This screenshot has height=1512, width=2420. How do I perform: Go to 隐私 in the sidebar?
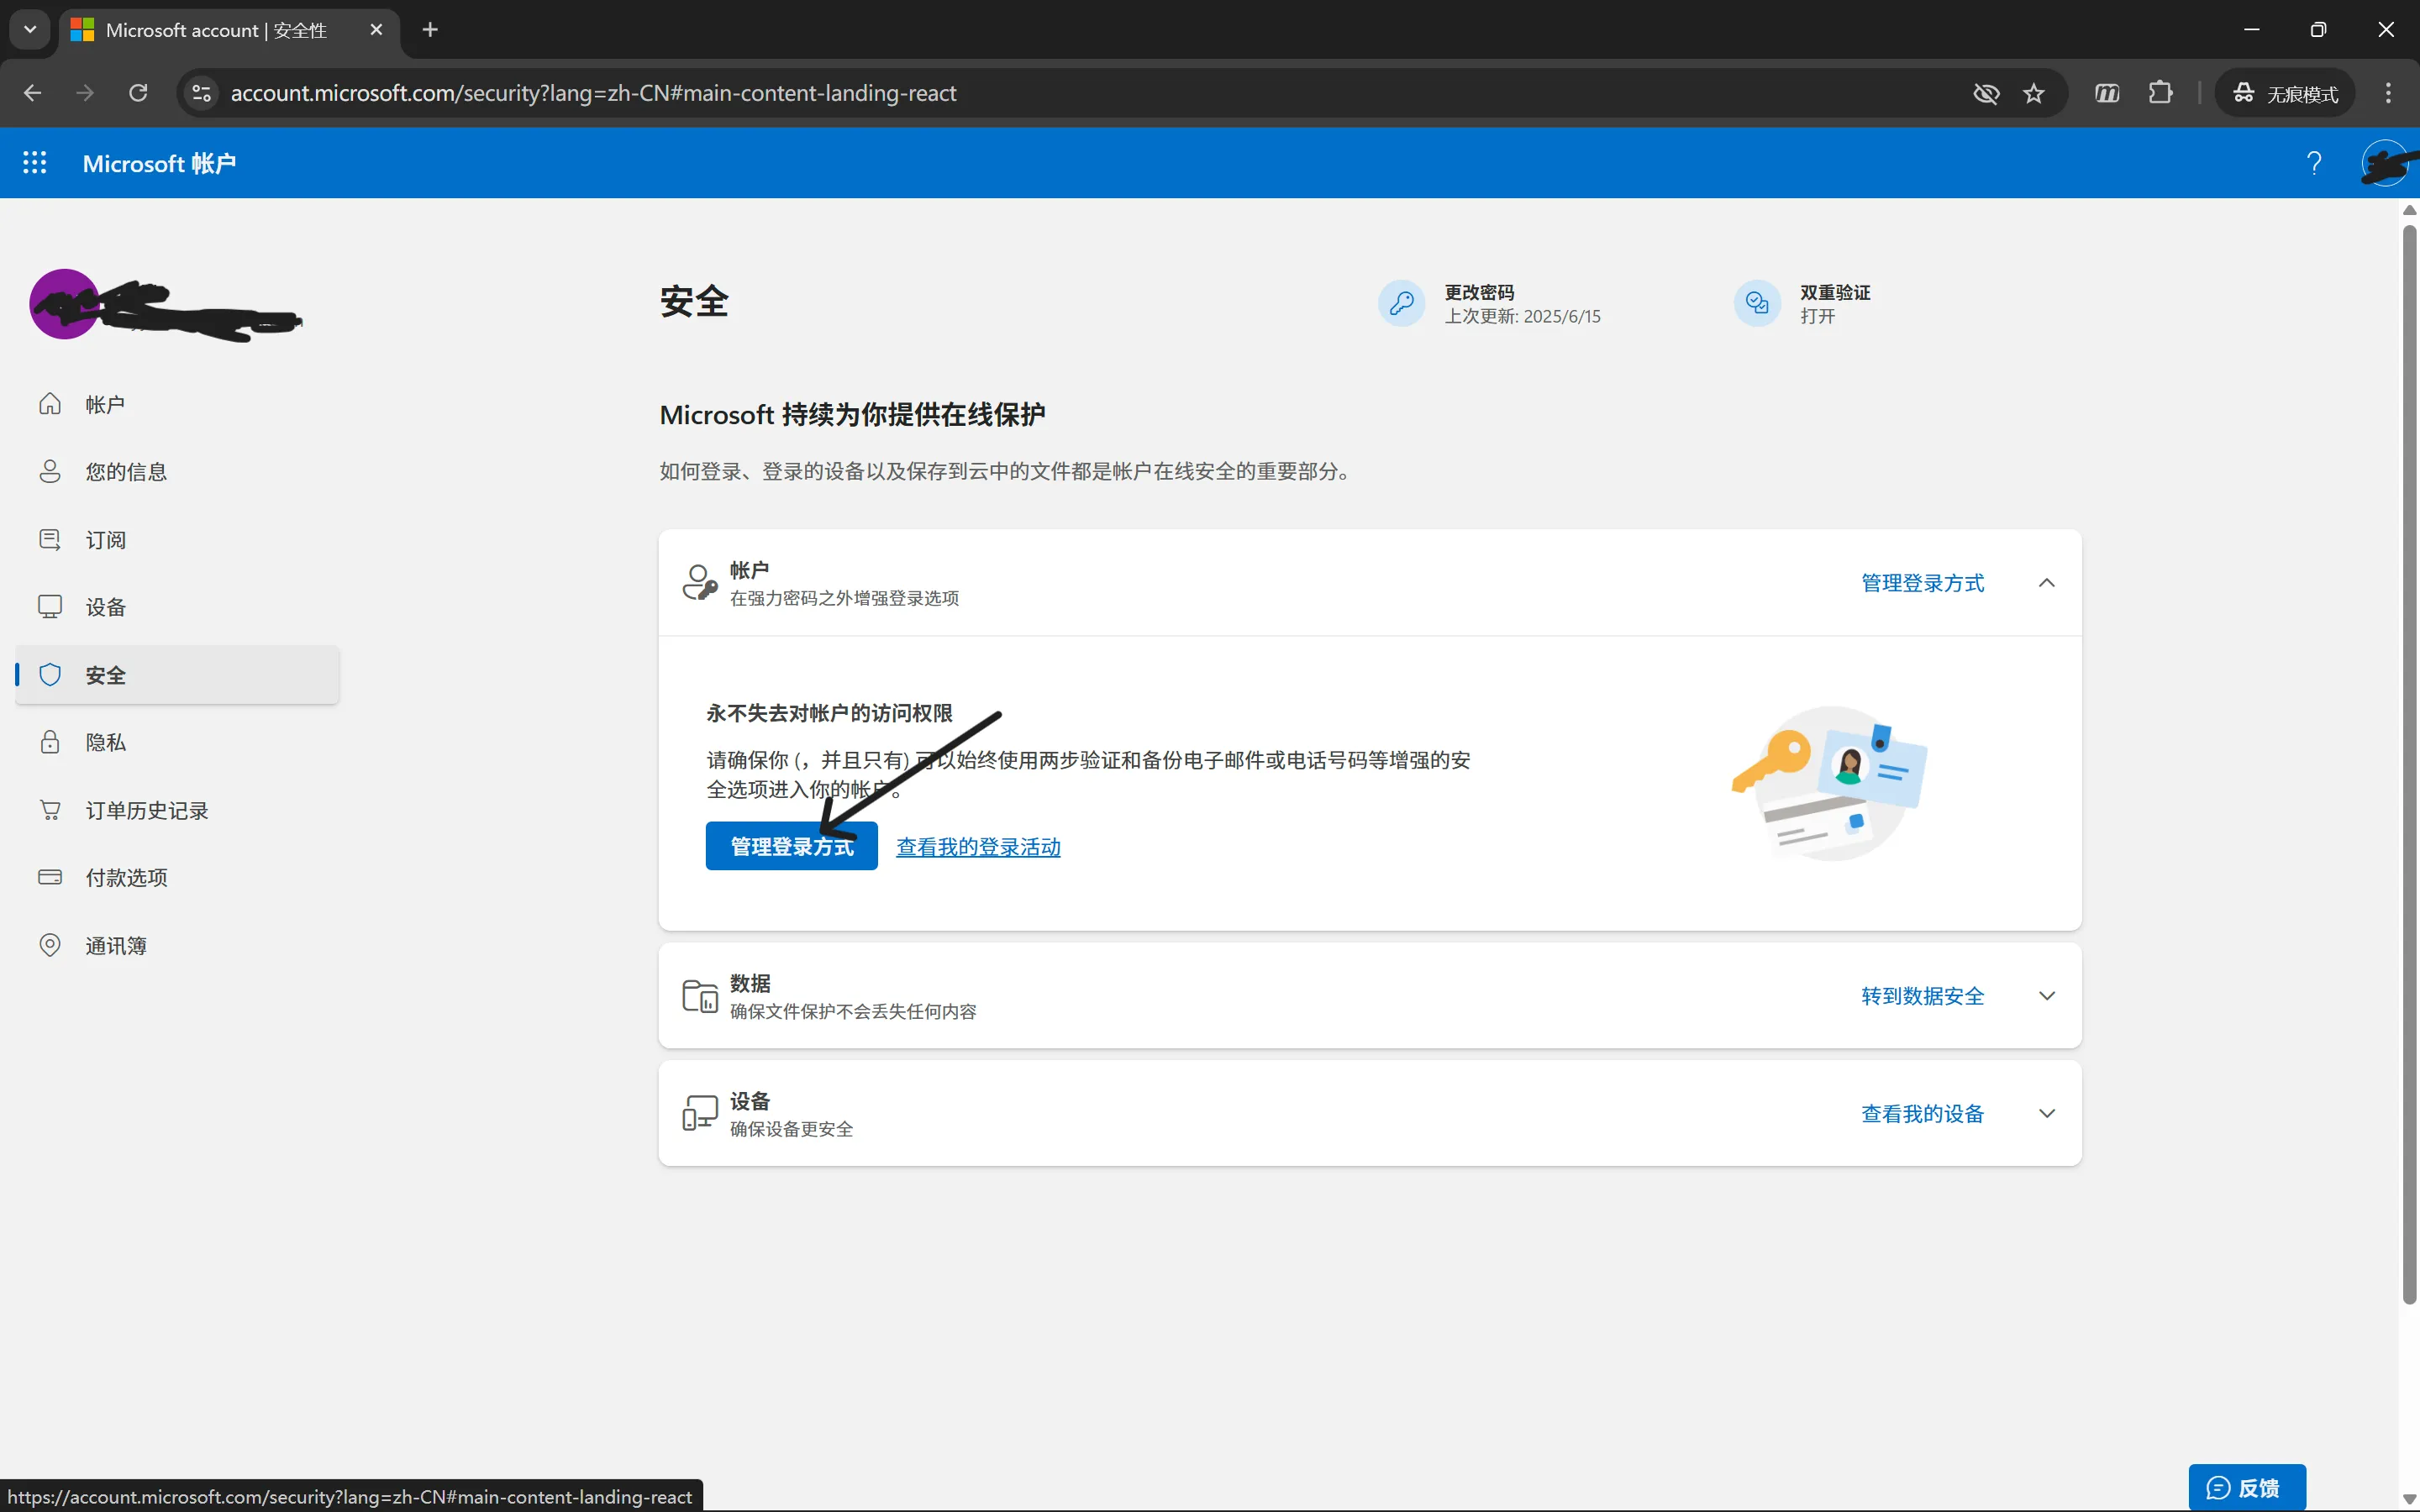pos(106,742)
